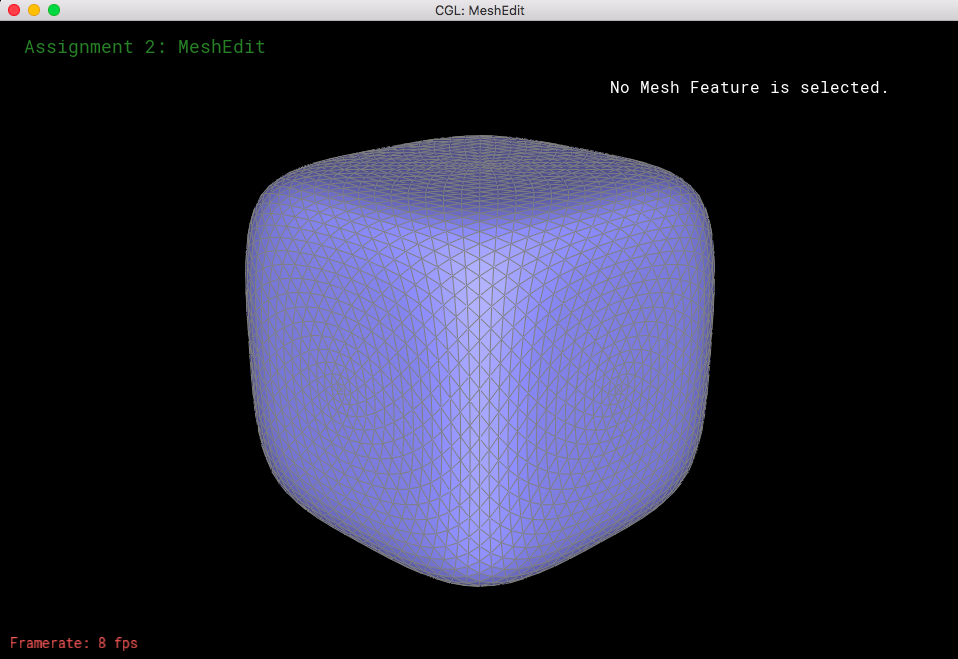Screen dimensions: 958x659
Task: Click the 'Framerate: 8 fps' readout
Action: tap(74, 643)
